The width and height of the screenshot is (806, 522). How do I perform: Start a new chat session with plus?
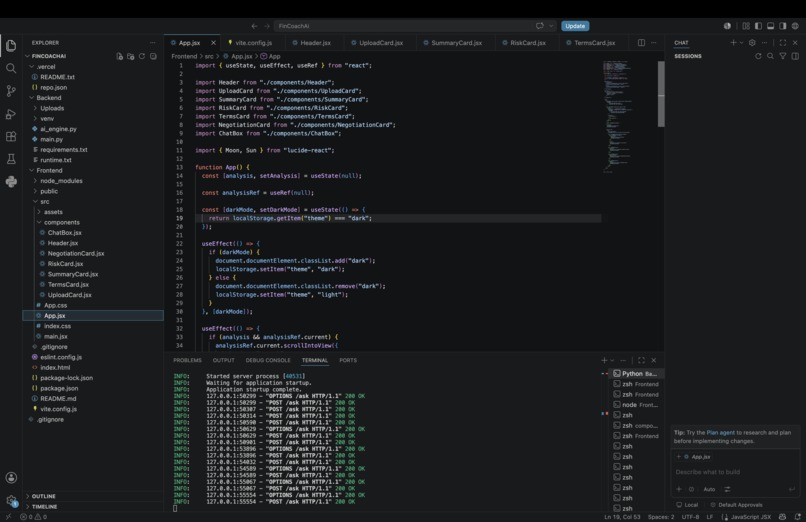(734, 43)
